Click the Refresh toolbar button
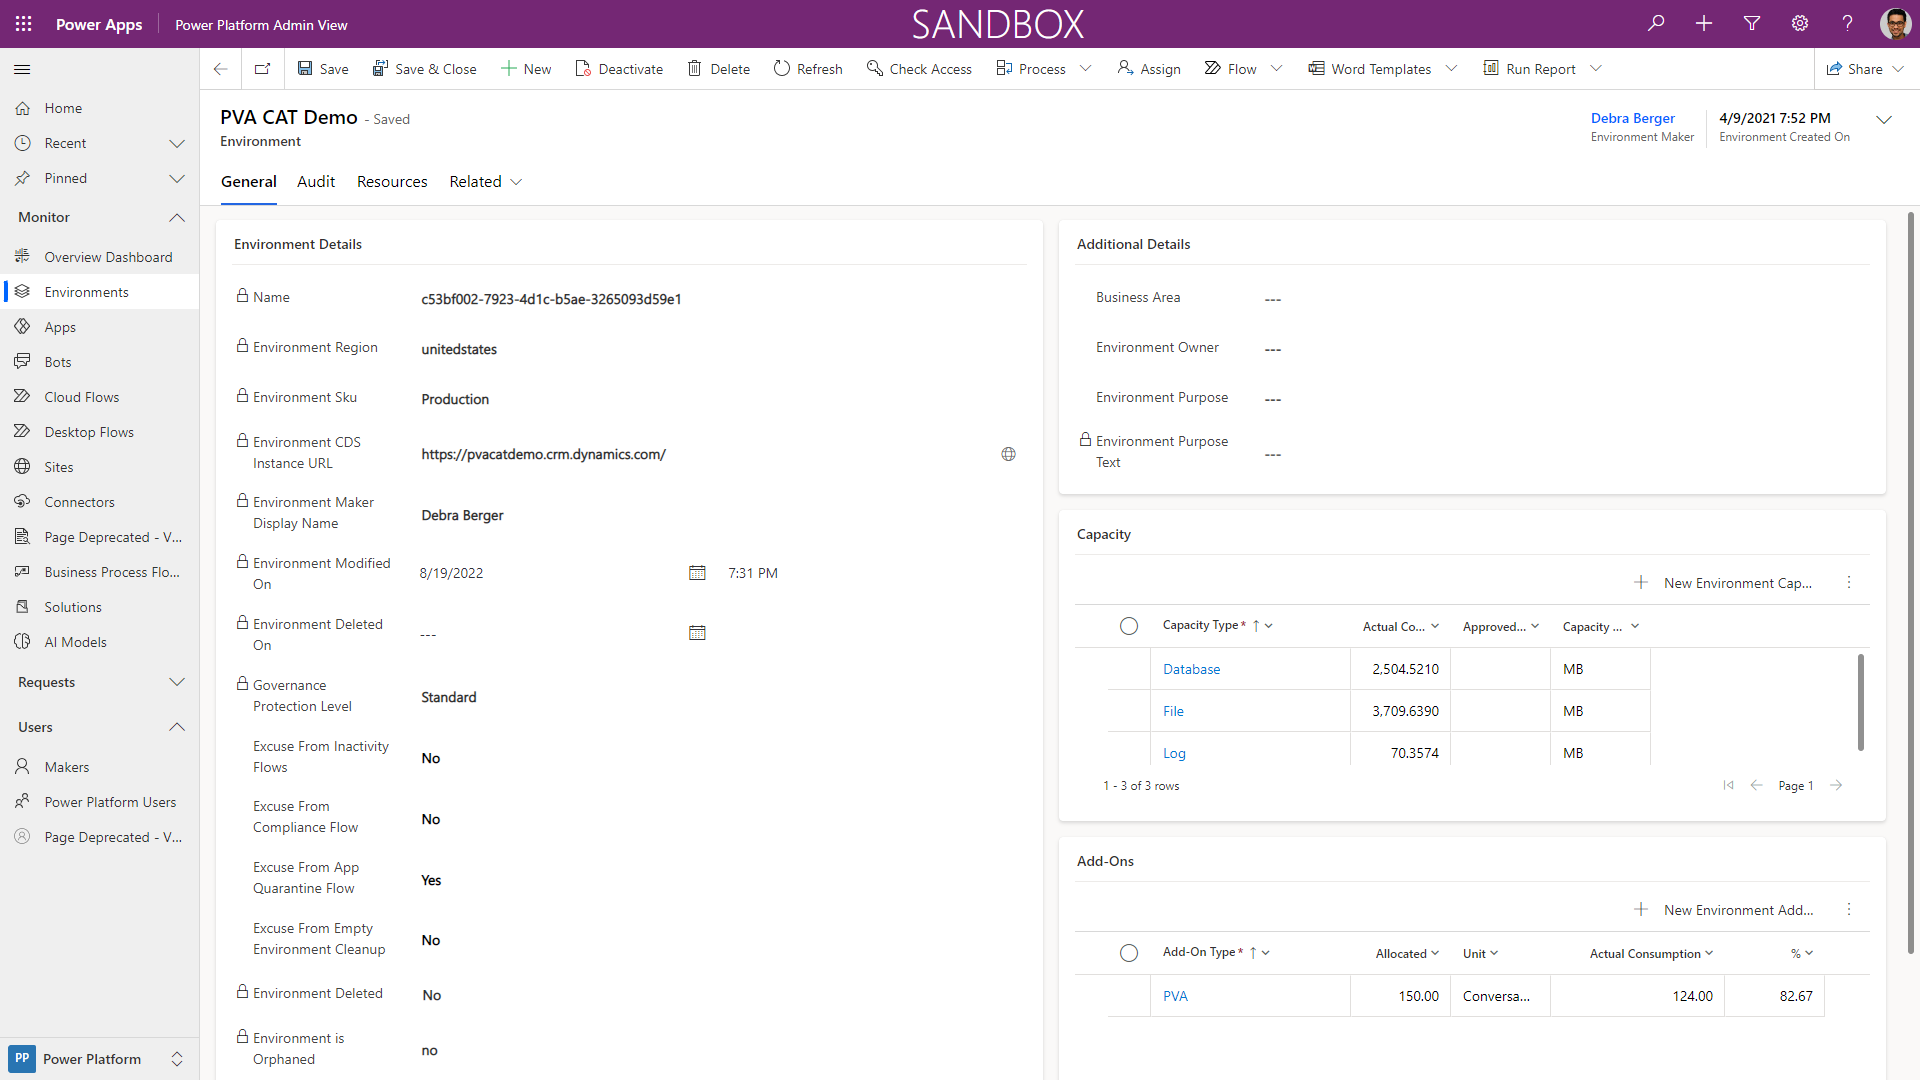This screenshot has width=1920, height=1080. pyautogui.click(x=808, y=69)
